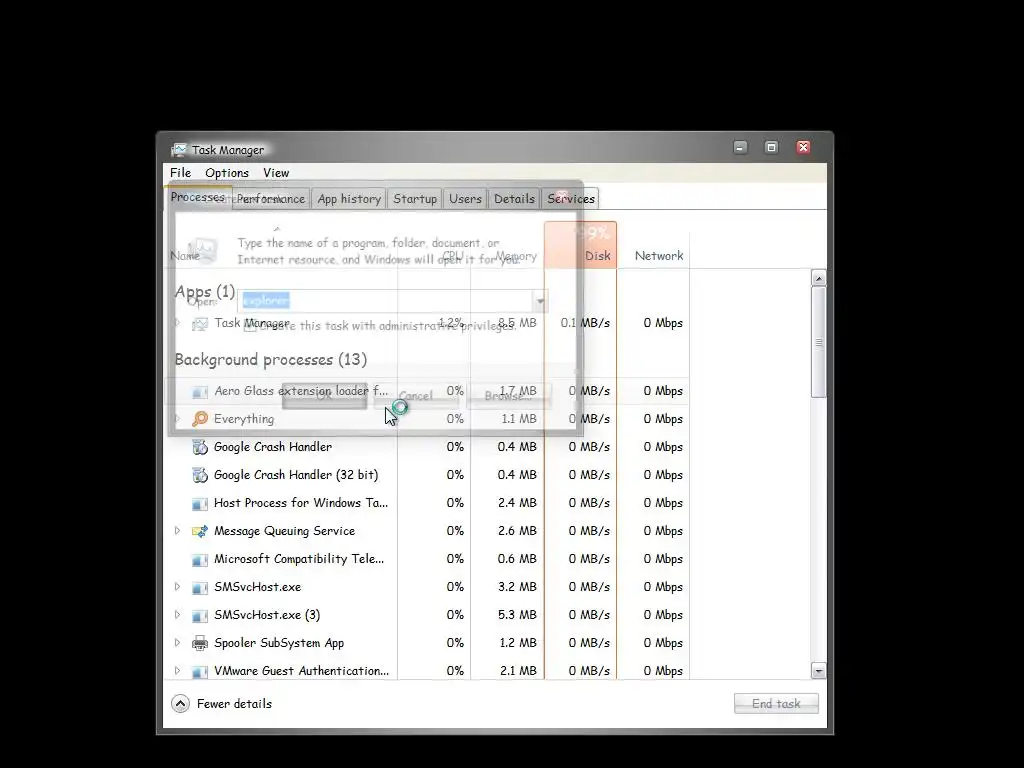Click Cancel in the Run dialog
The height and width of the screenshot is (768, 1024).
416,396
